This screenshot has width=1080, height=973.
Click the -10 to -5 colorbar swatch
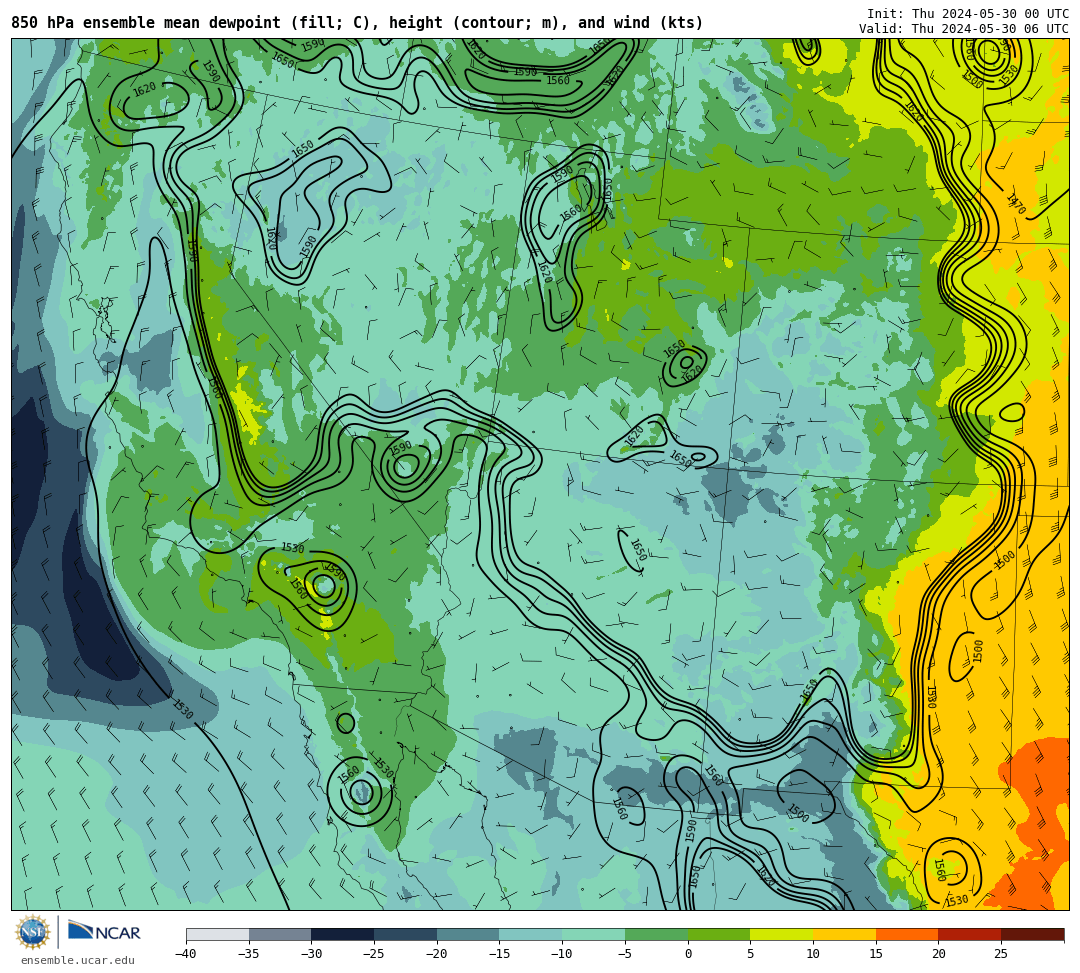coord(594,934)
